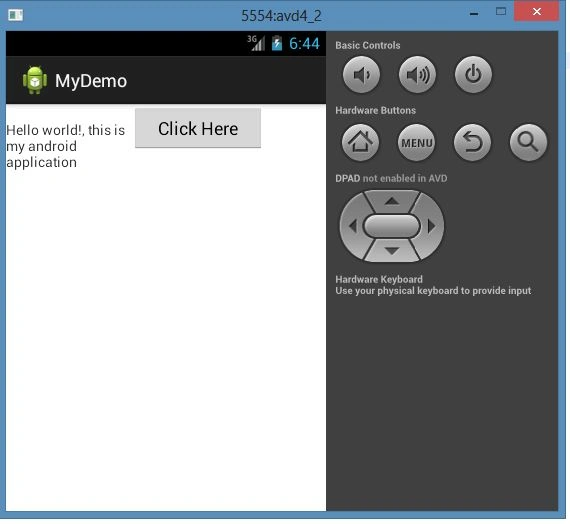
Task: Click the DPAD not enabled in AVD label
Action: [391, 179]
